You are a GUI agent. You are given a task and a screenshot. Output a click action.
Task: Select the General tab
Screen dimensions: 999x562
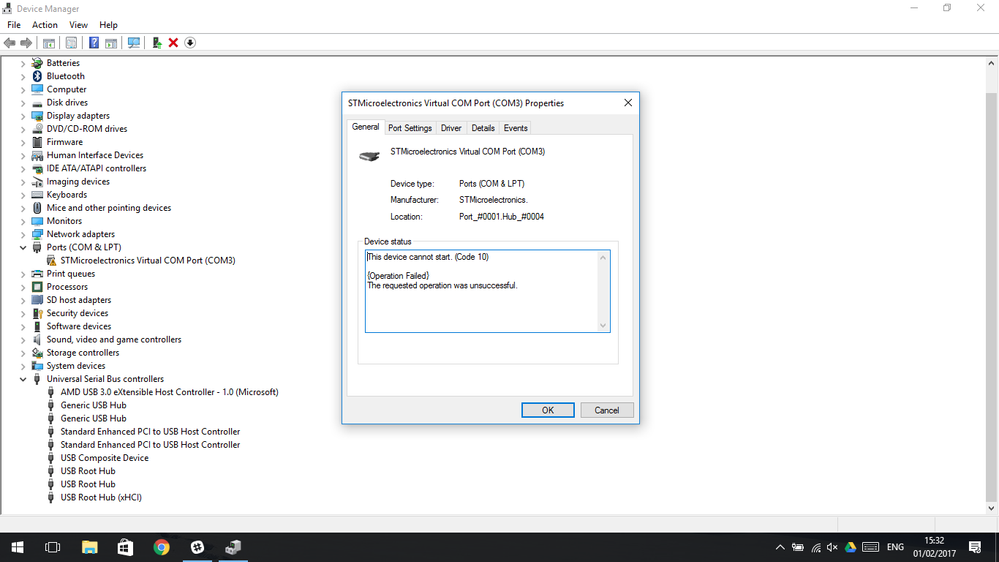pyautogui.click(x=365, y=127)
